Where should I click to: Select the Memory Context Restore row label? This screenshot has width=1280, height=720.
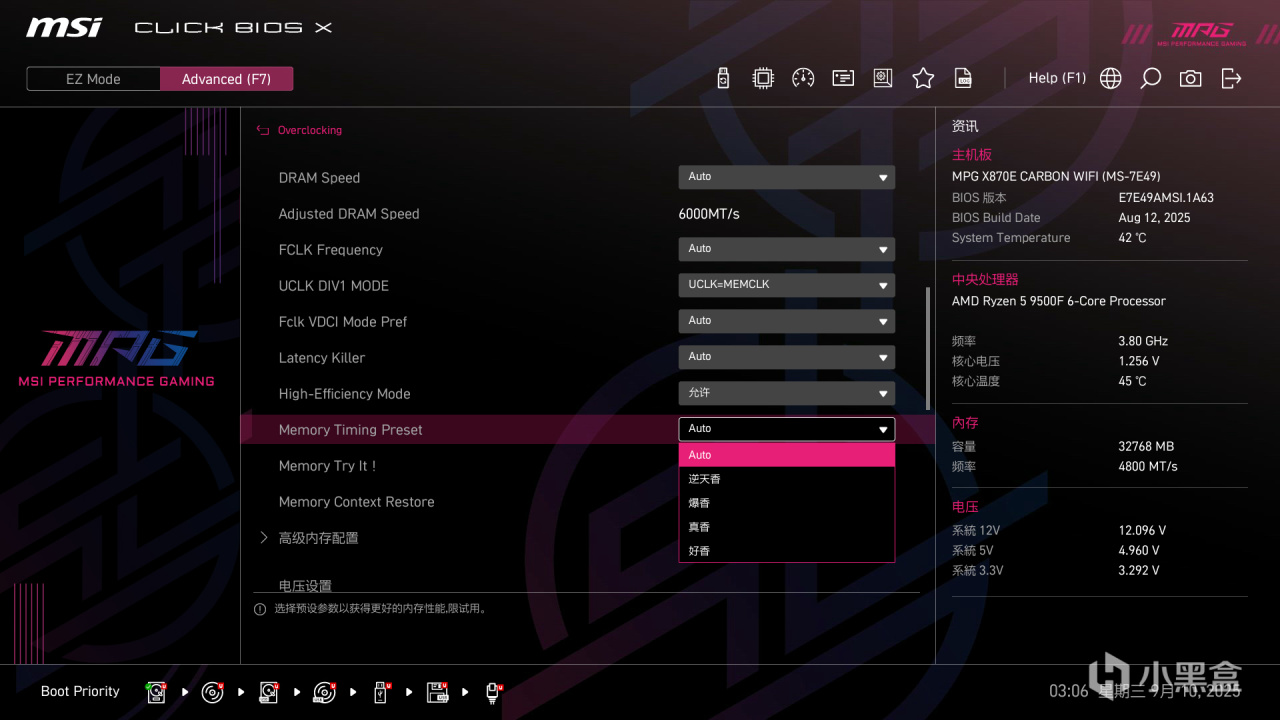[356, 502]
